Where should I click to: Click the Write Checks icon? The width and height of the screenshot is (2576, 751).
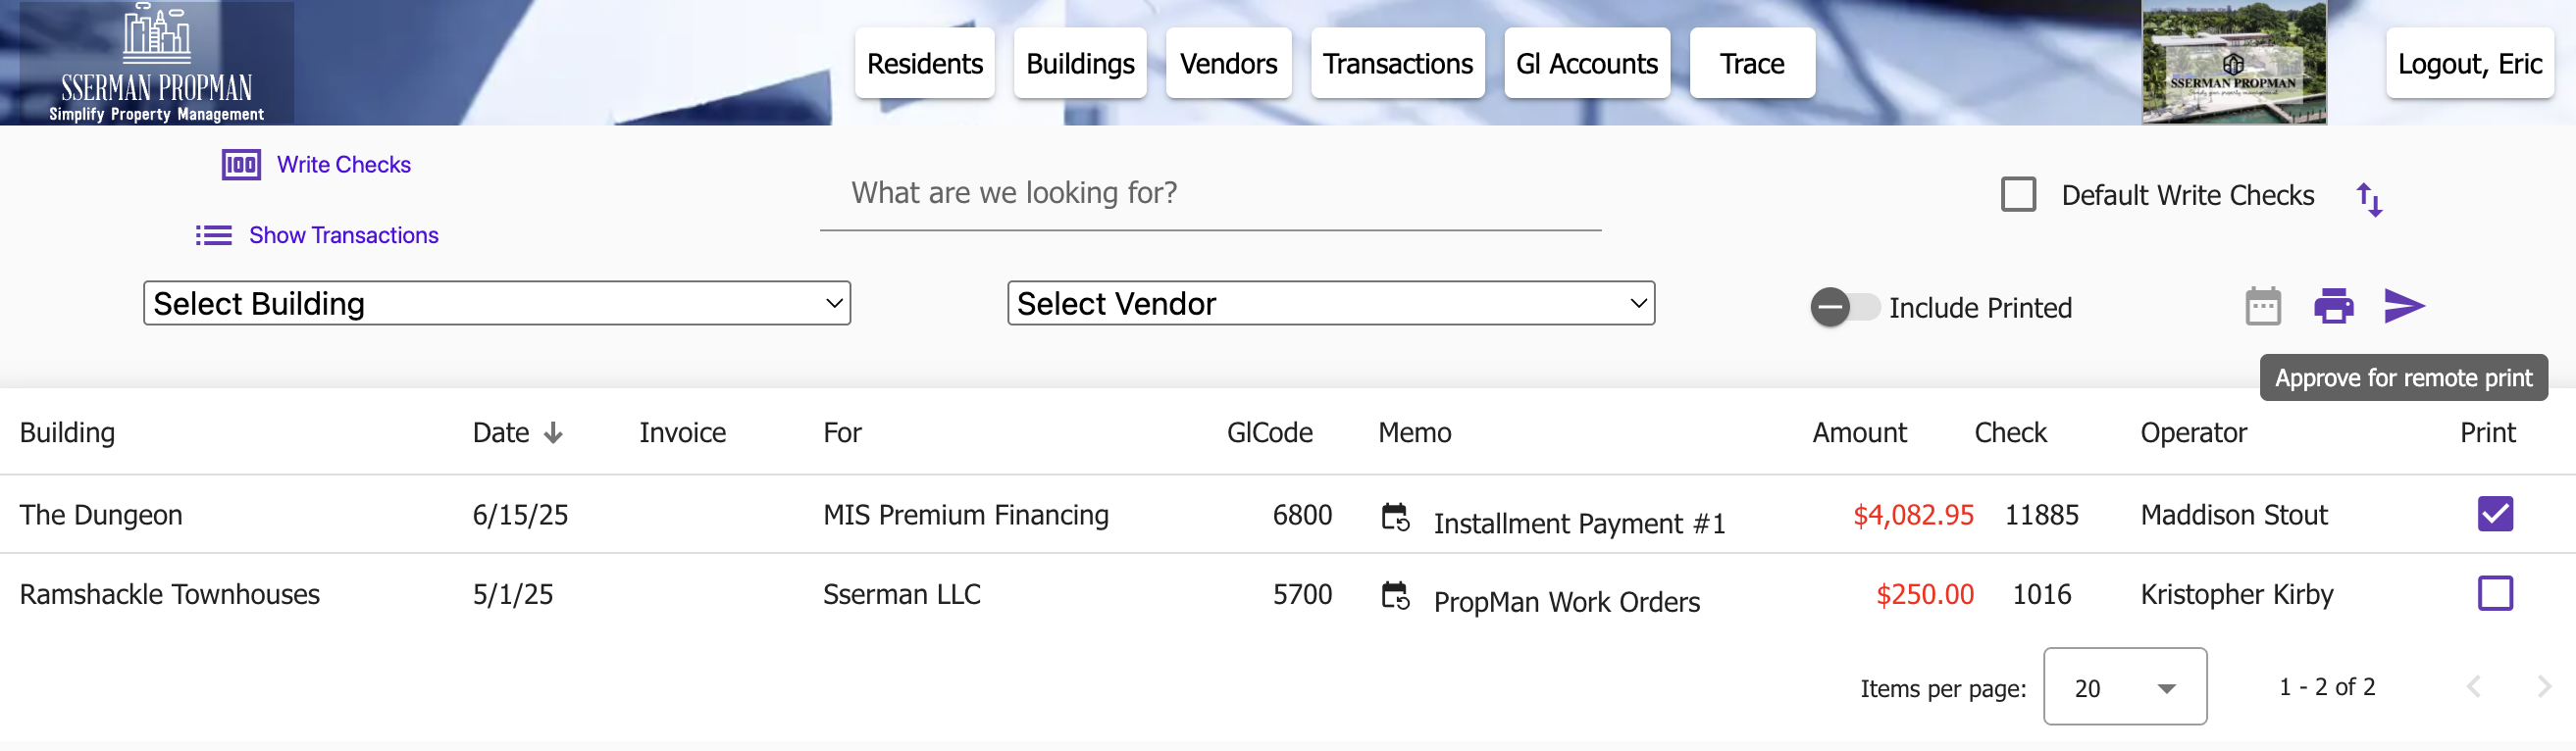point(241,165)
